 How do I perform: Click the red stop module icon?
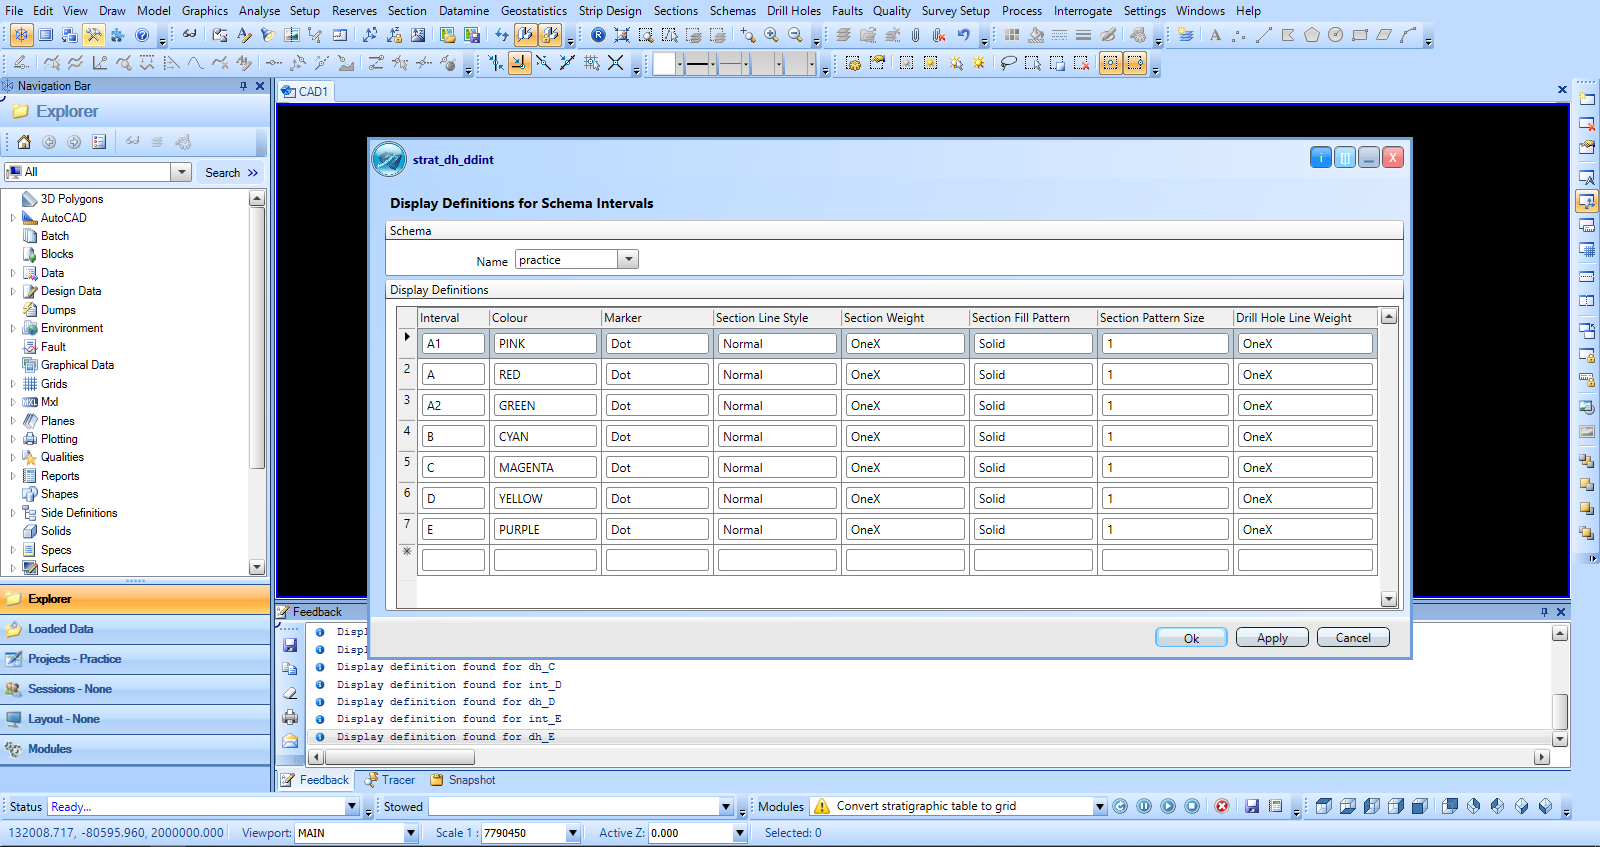tap(1221, 806)
